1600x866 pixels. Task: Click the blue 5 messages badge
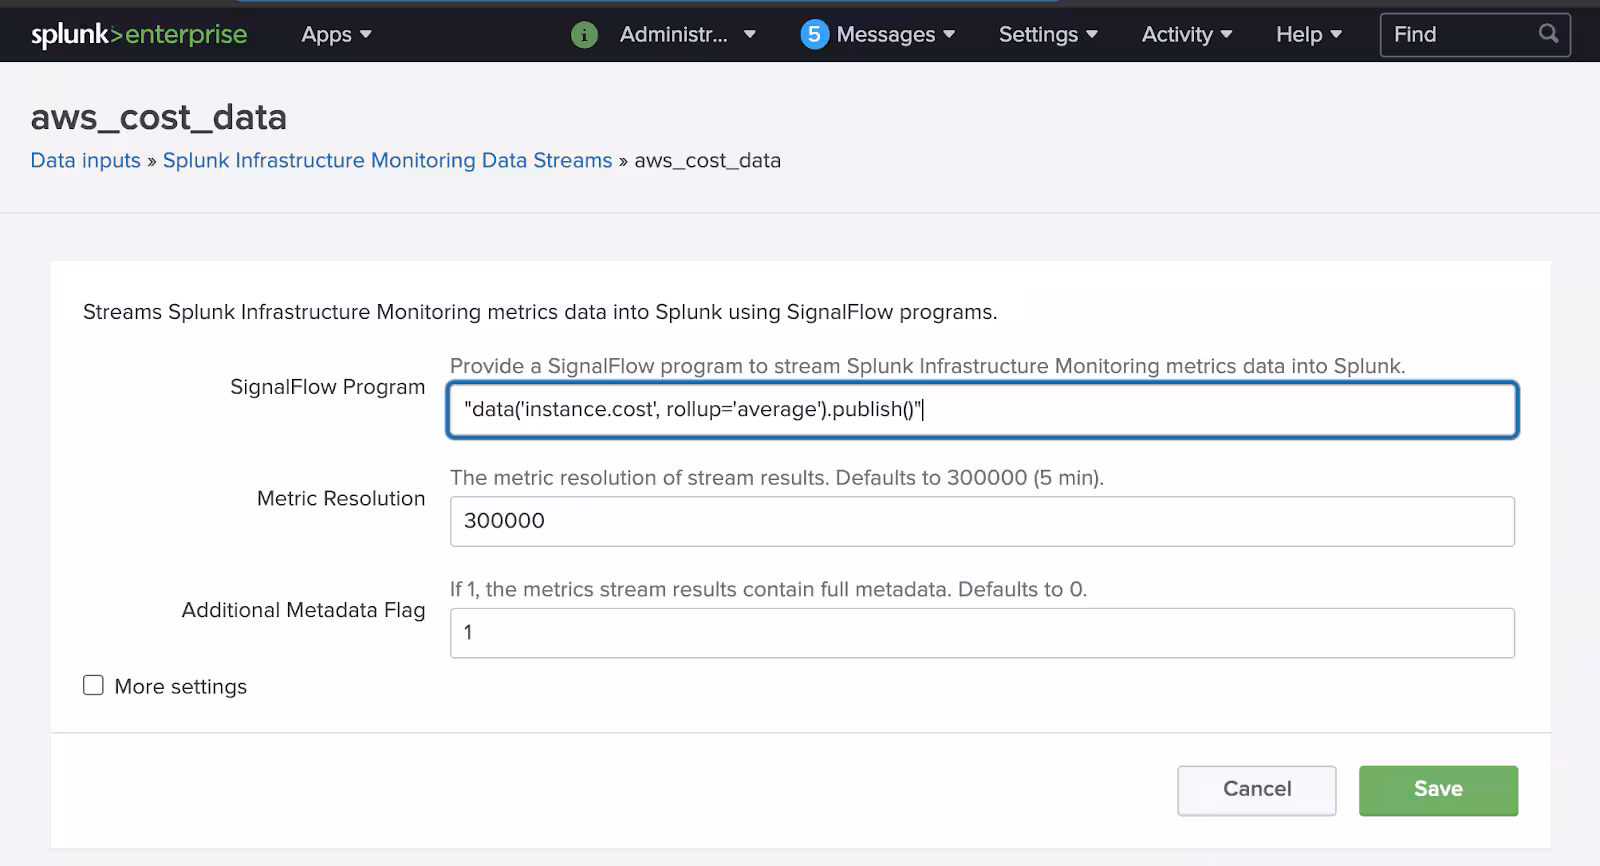[x=814, y=35]
